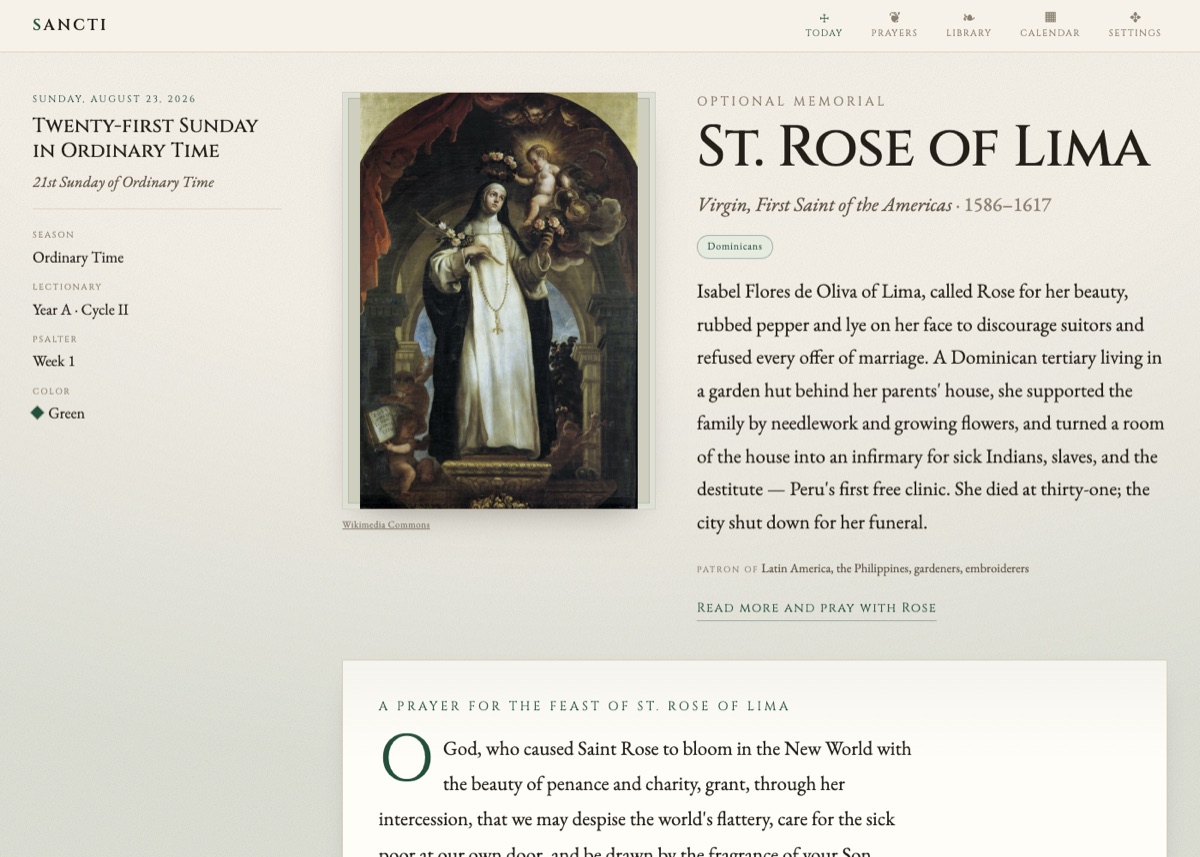Click the patron list Latin America, the Philippines
Image resolution: width=1200 pixels, height=857 pixels.
[895, 569]
